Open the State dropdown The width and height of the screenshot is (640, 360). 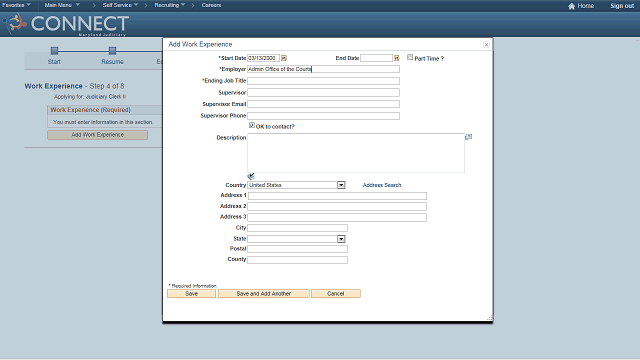tap(341, 239)
